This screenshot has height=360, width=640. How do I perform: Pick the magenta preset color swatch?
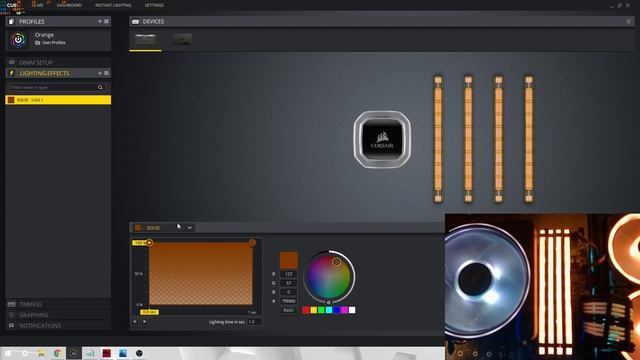[x=344, y=310]
